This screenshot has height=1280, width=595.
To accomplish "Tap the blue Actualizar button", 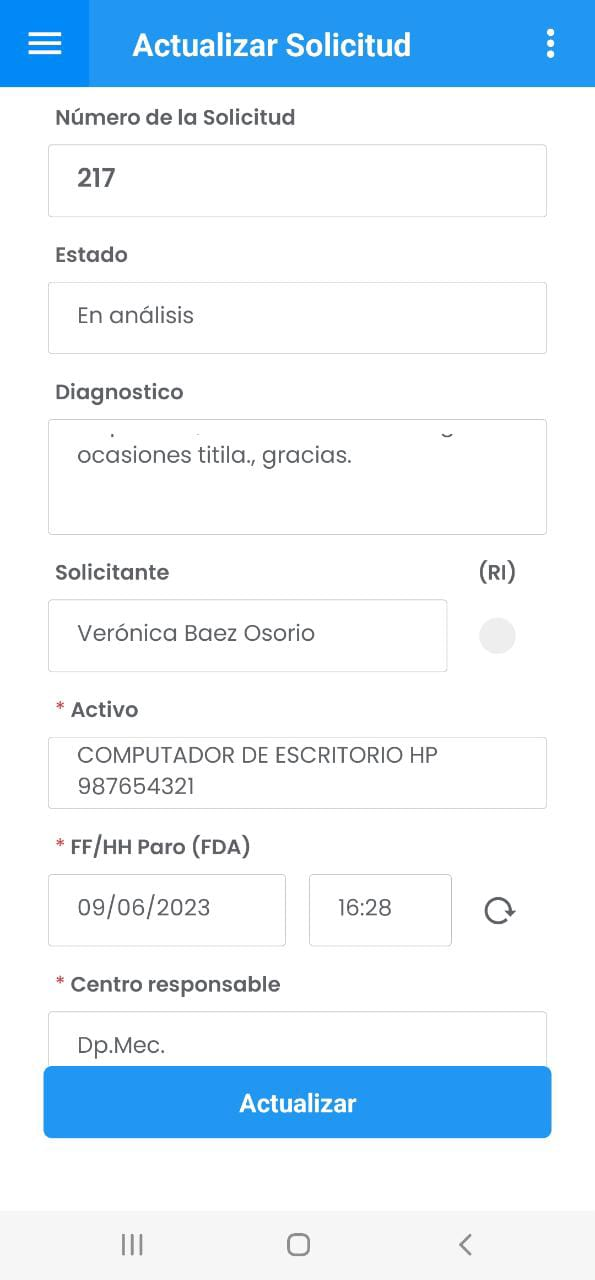I will (x=297, y=1102).
